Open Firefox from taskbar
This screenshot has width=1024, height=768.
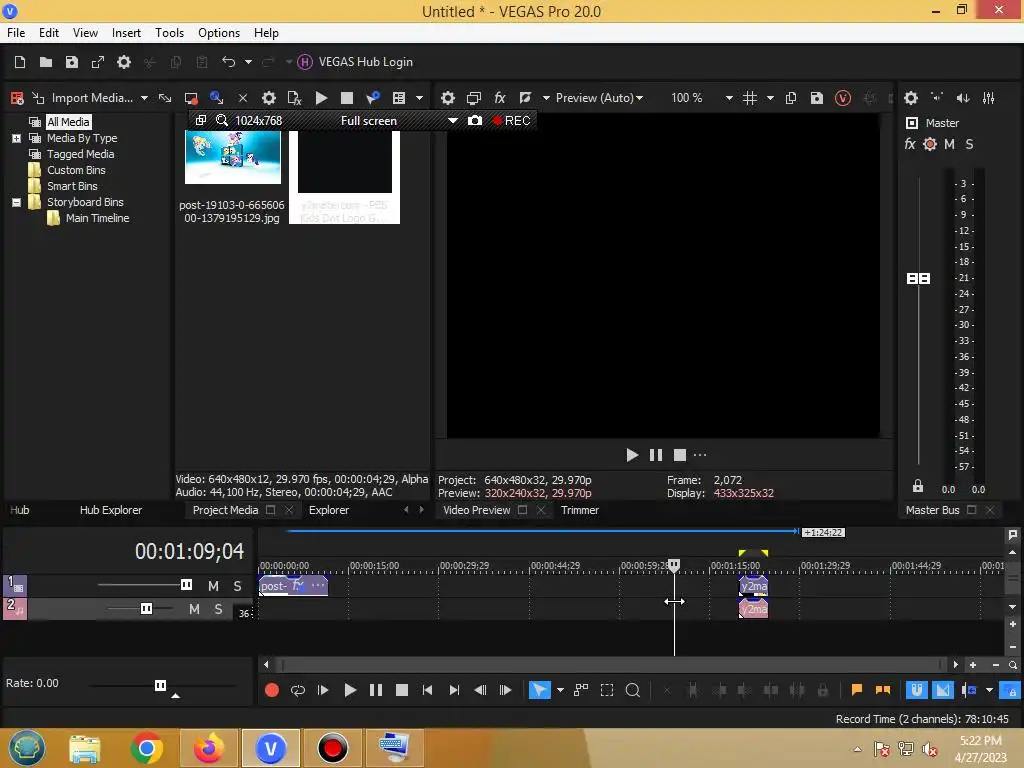coord(209,748)
